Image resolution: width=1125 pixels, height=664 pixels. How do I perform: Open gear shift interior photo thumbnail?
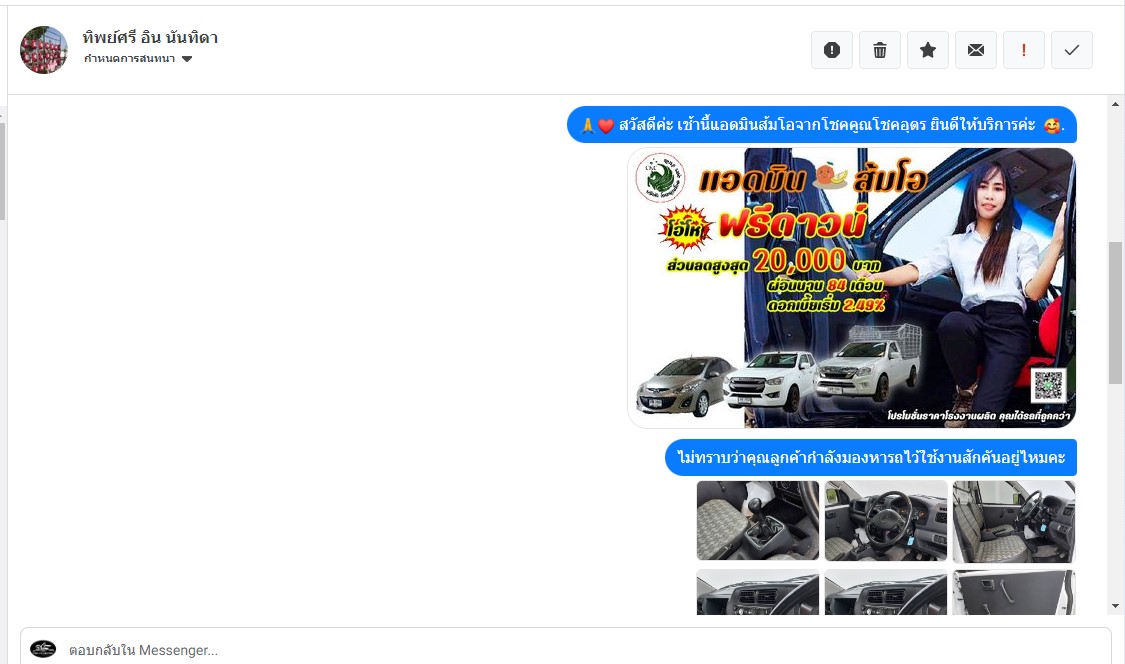(x=758, y=520)
